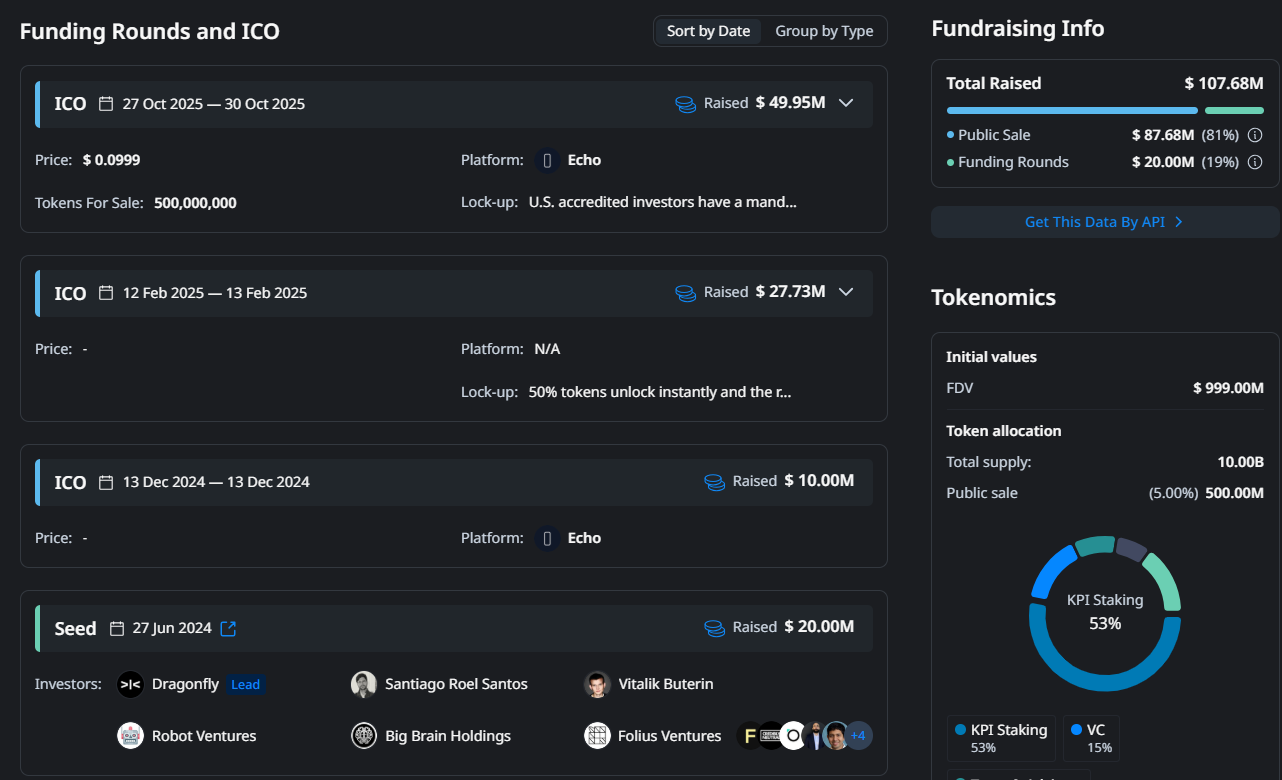Viewport: 1282px width, 780px height.
Task: Open Vitalik Buterin's investor avatar
Action: [x=596, y=684]
